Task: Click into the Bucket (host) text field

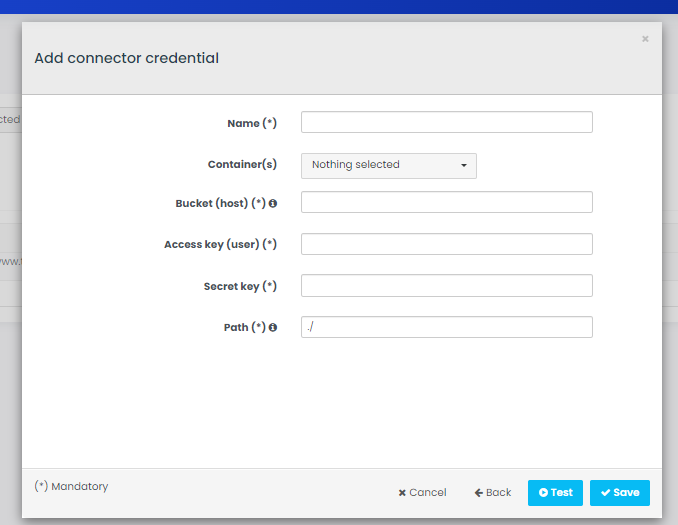Action: [x=446, y=202]
